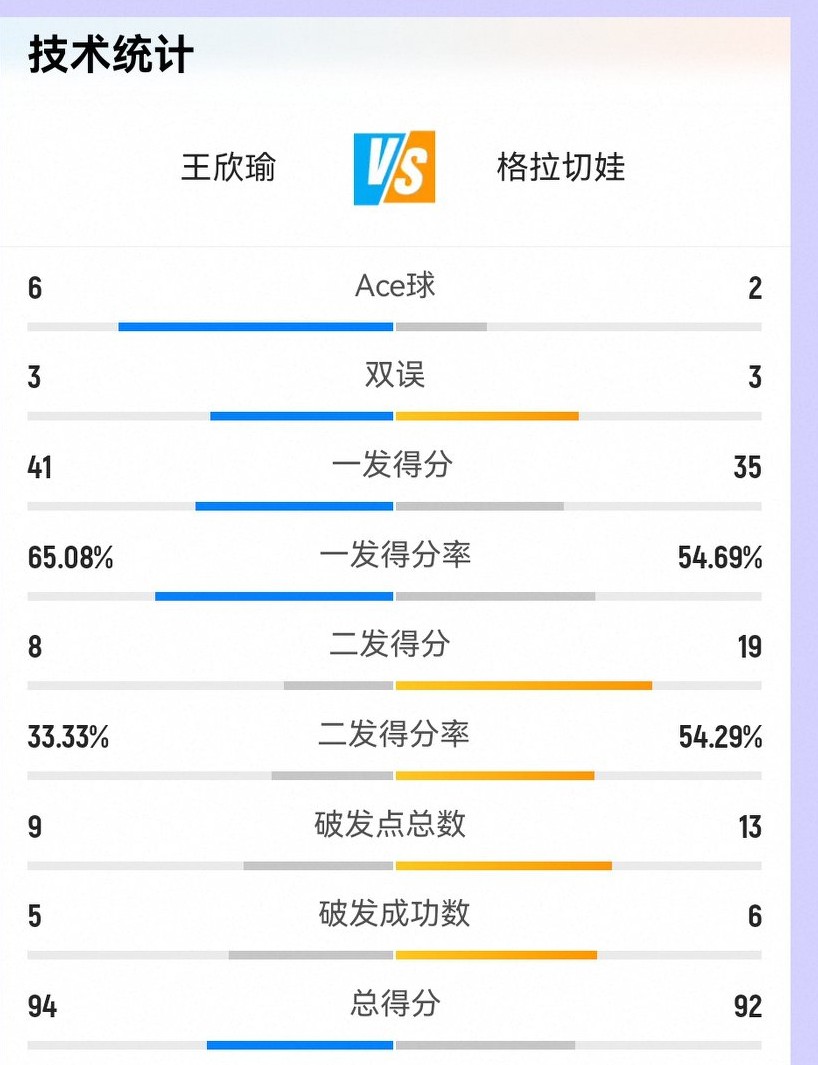
Task: Click the 一发得分 stat label
Action: point(393,465)
